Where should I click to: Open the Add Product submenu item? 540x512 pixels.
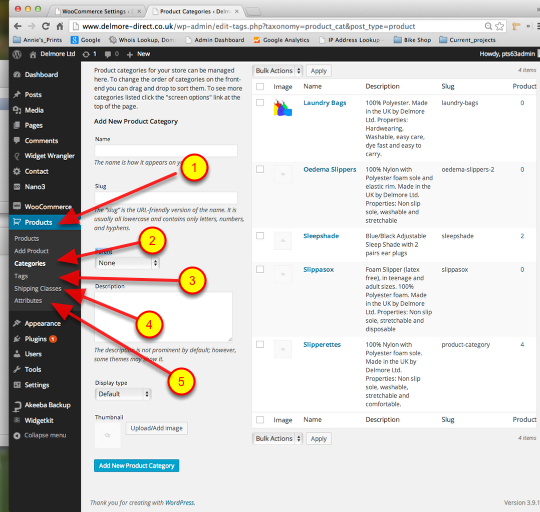(31, 251)
